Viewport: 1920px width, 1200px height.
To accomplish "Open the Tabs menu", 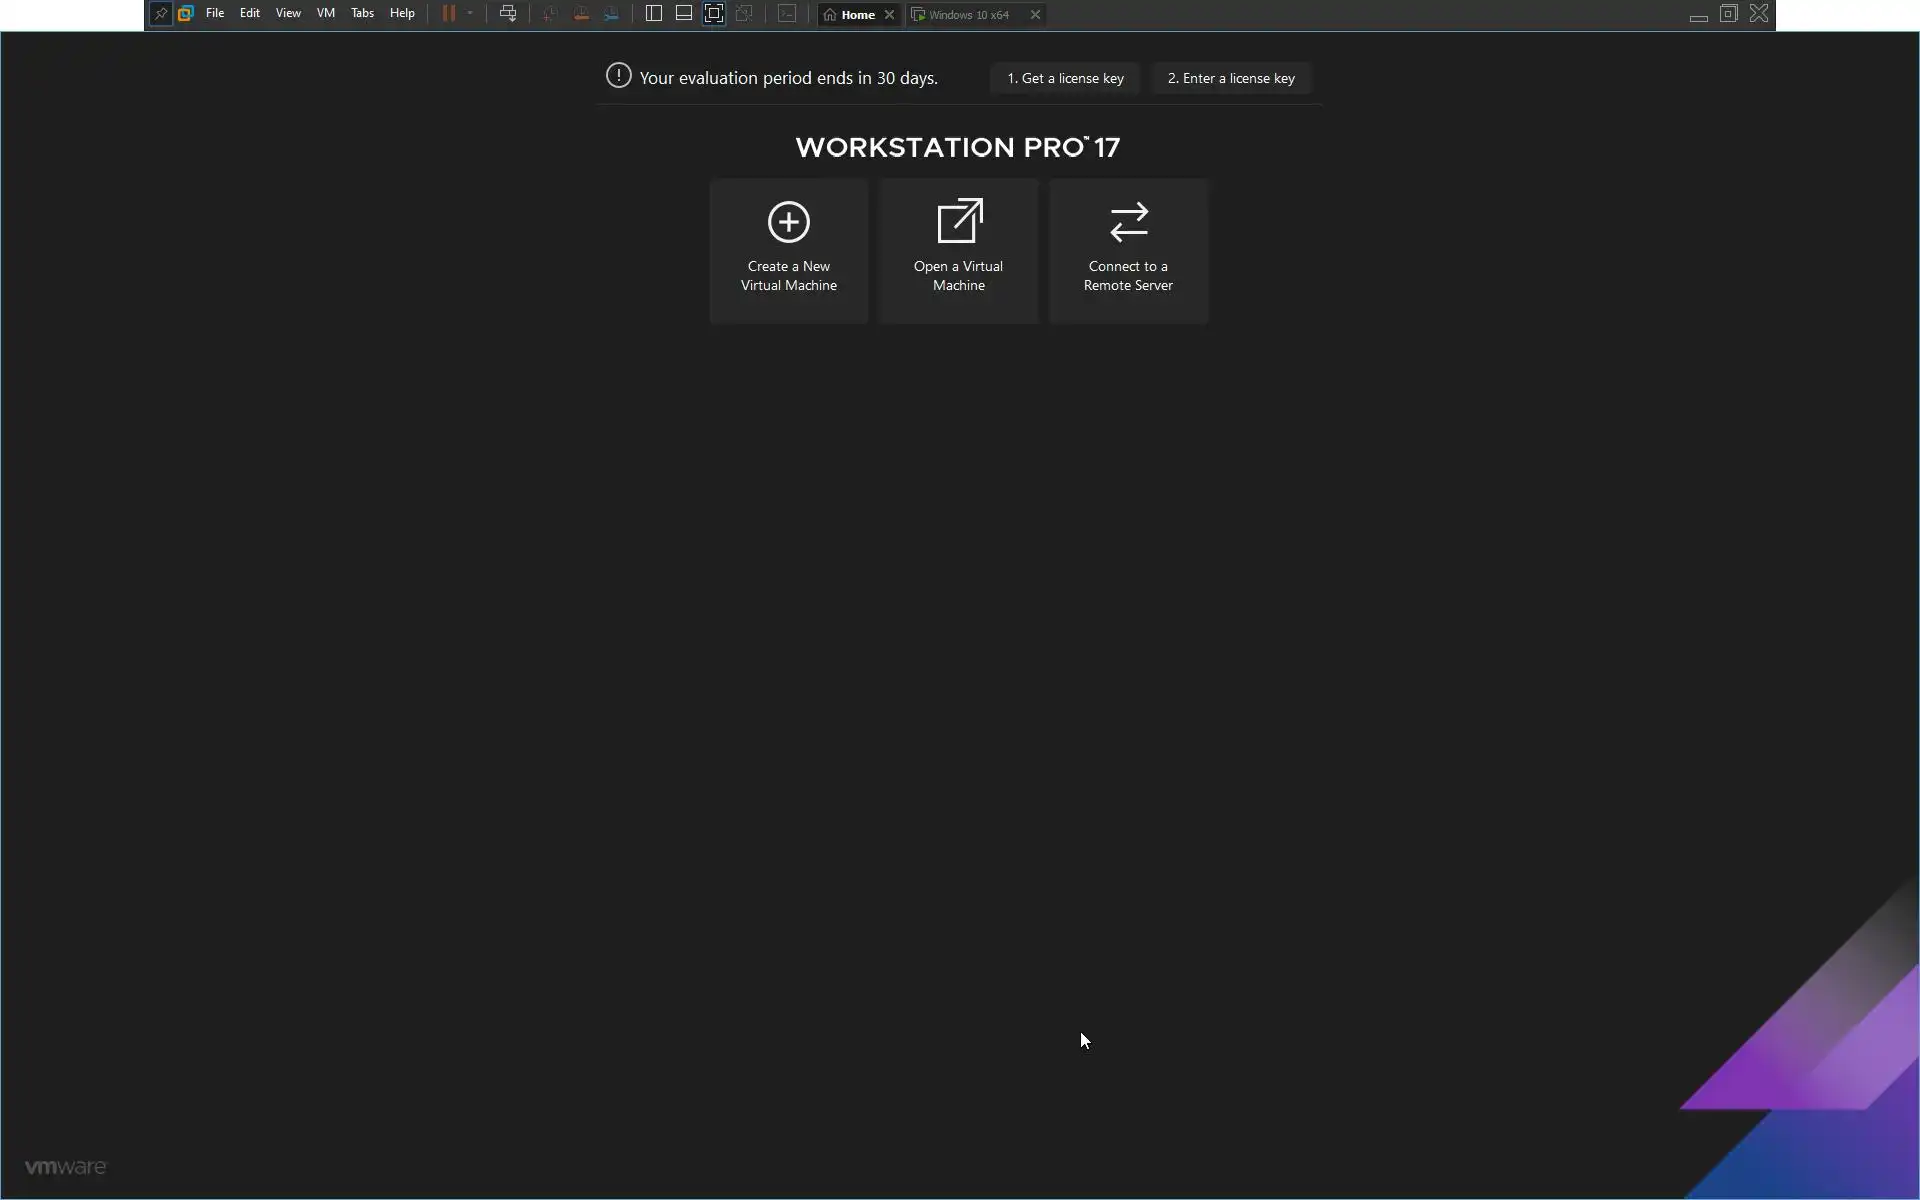I will 362,14.
